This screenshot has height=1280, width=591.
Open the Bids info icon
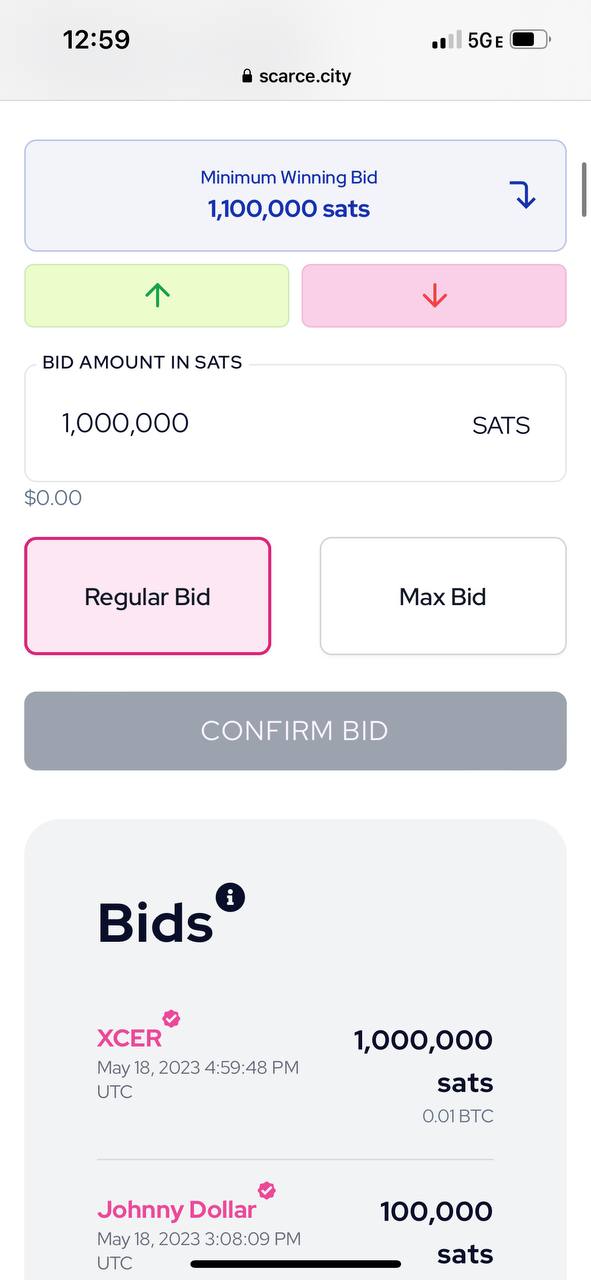(230, 897)
